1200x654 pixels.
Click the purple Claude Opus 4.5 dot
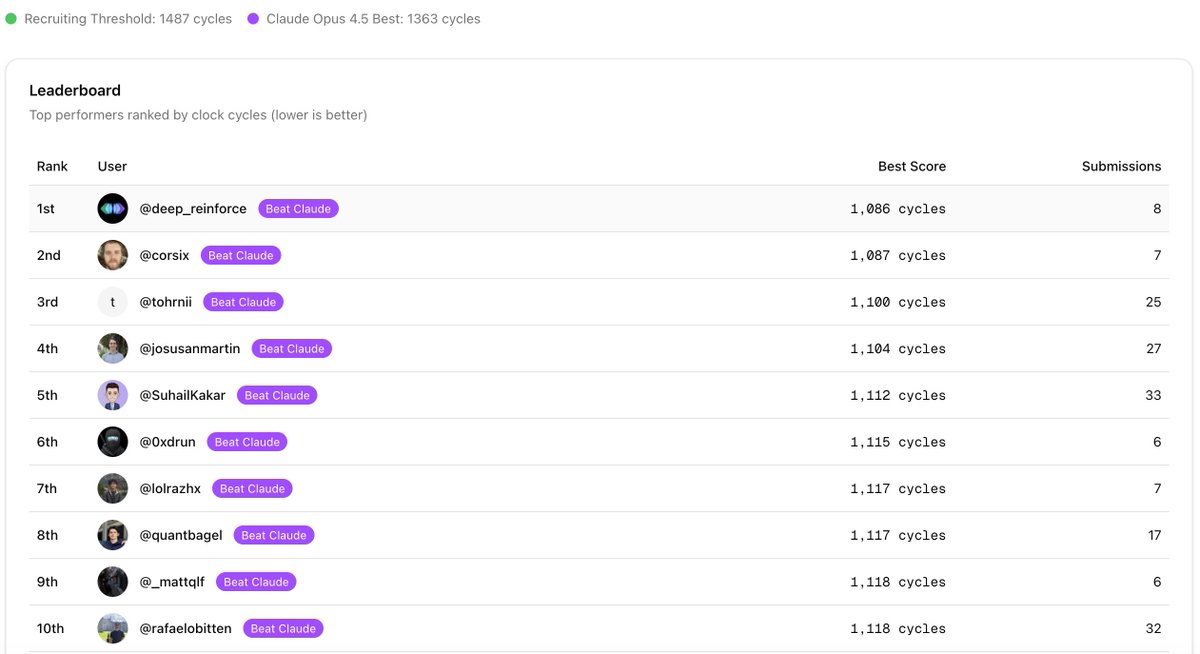pyautogui.click(x=253, y=19)
